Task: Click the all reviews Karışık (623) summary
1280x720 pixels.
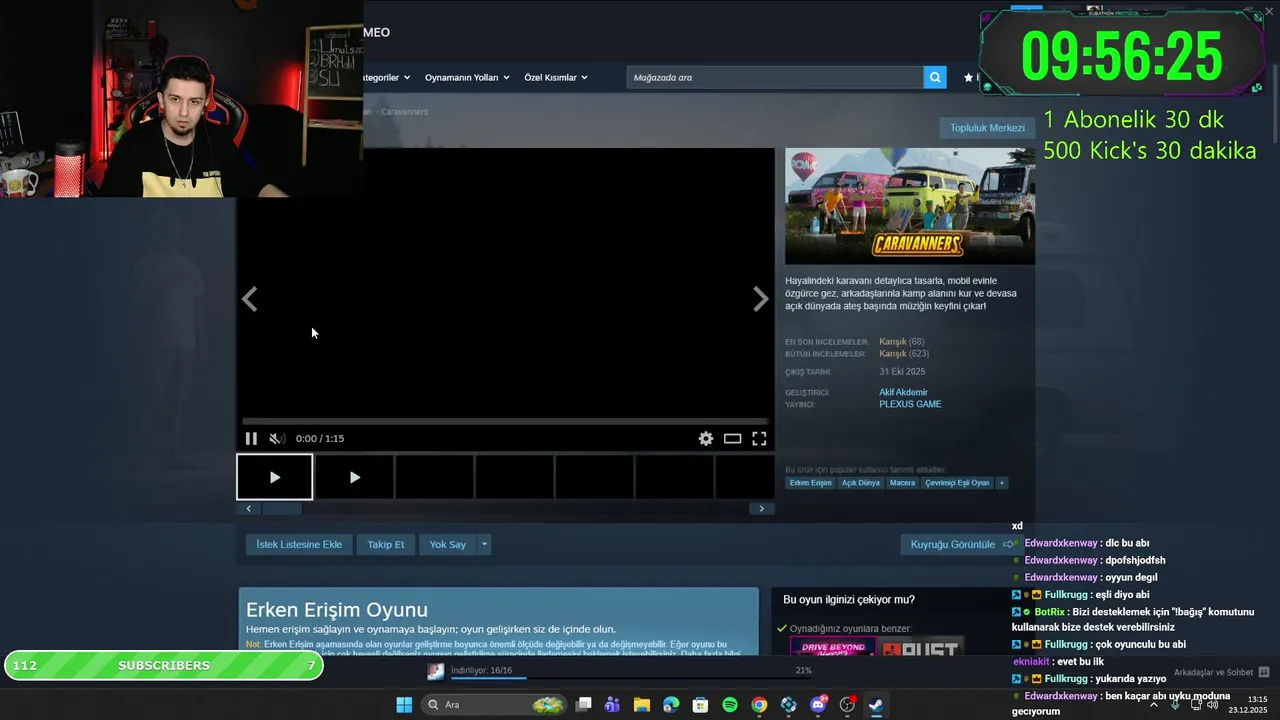Action: pyautogui.click(x=904, y=354)
